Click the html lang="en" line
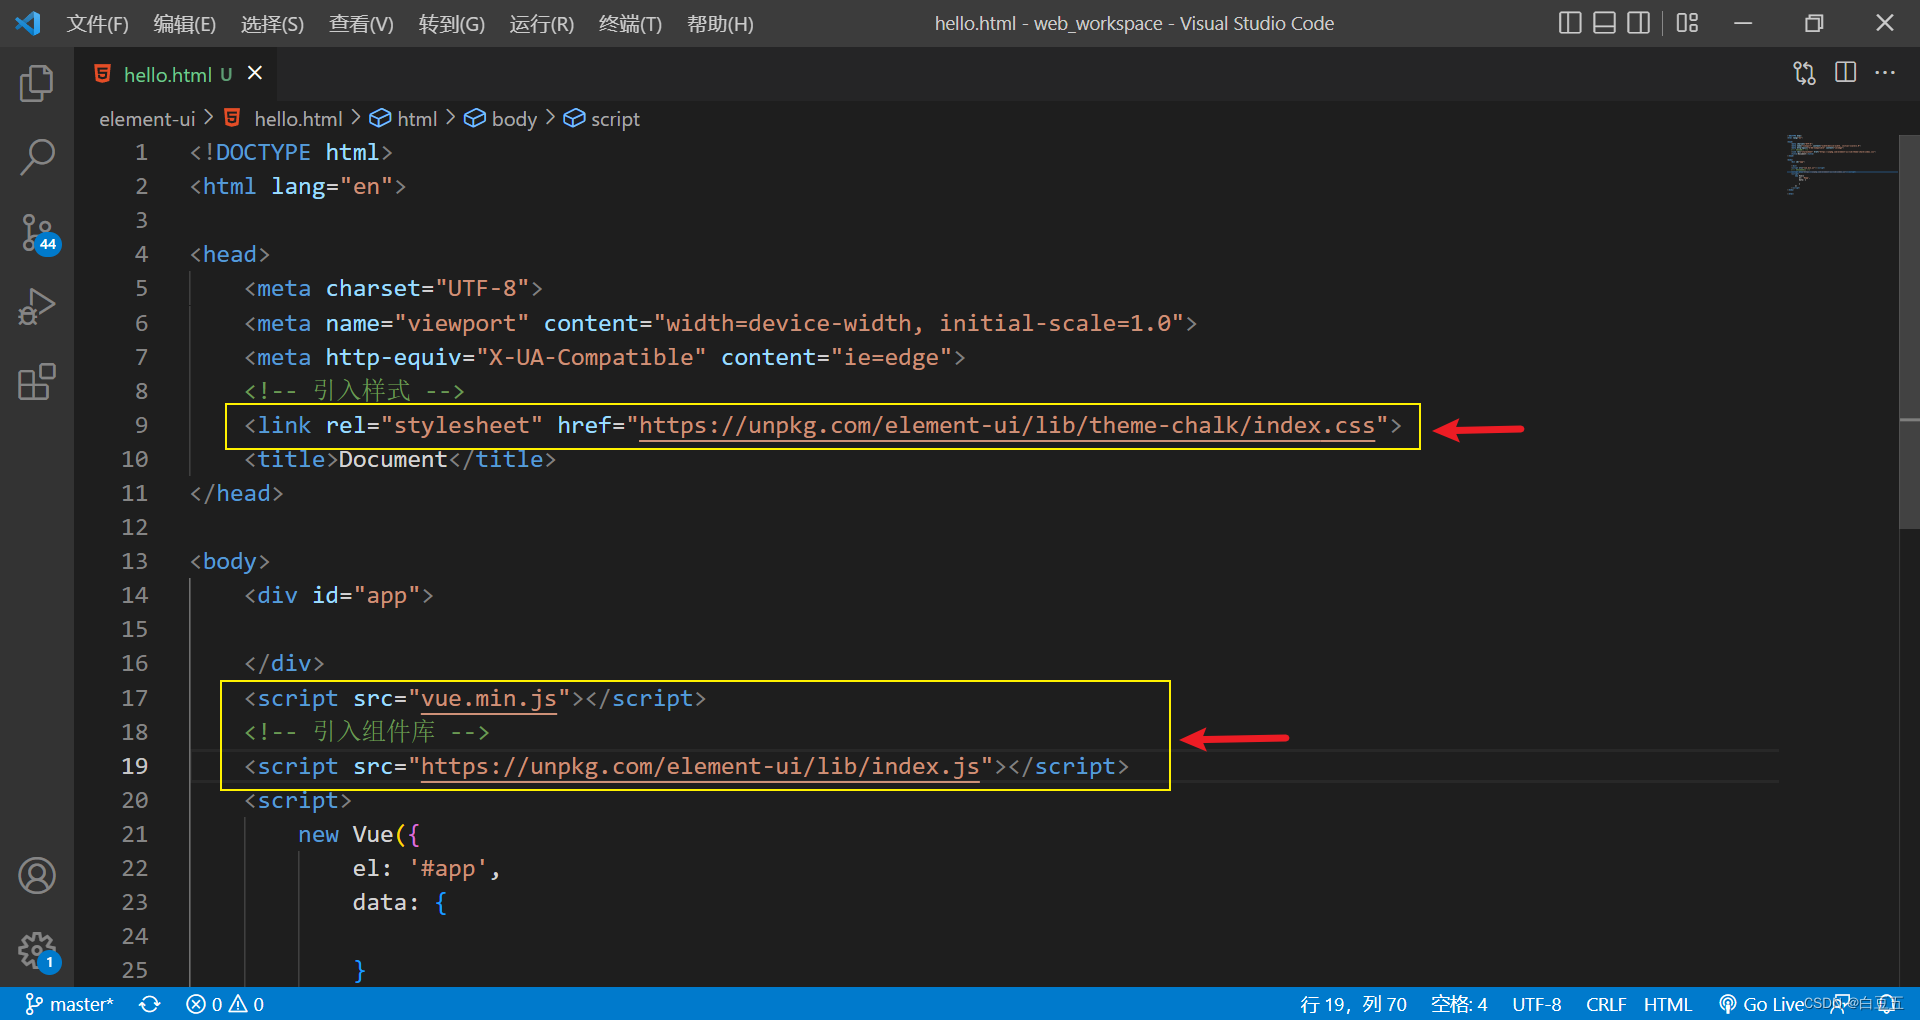The image size is (1920, 1020). pyautogui.click(x=298, y=187)
